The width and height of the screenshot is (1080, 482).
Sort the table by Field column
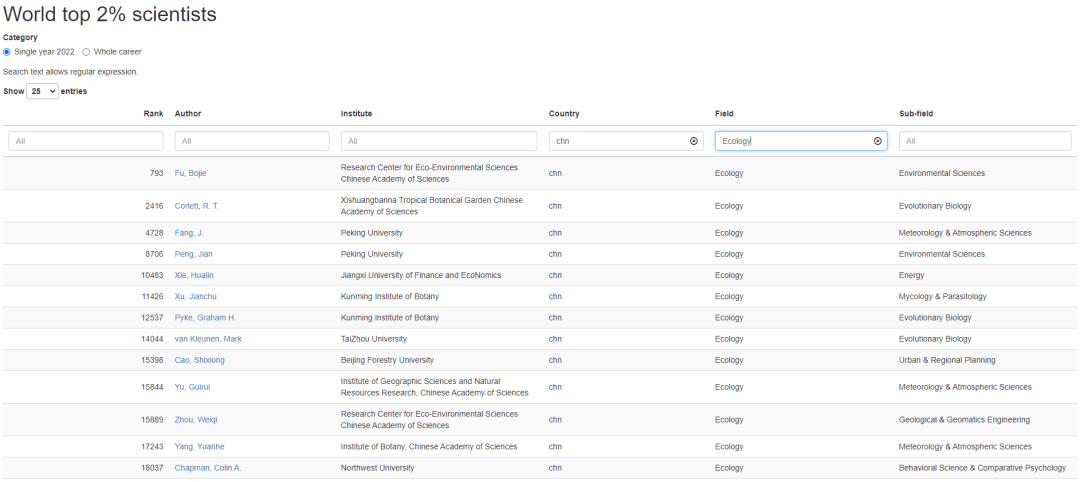(x=725, y=114)
